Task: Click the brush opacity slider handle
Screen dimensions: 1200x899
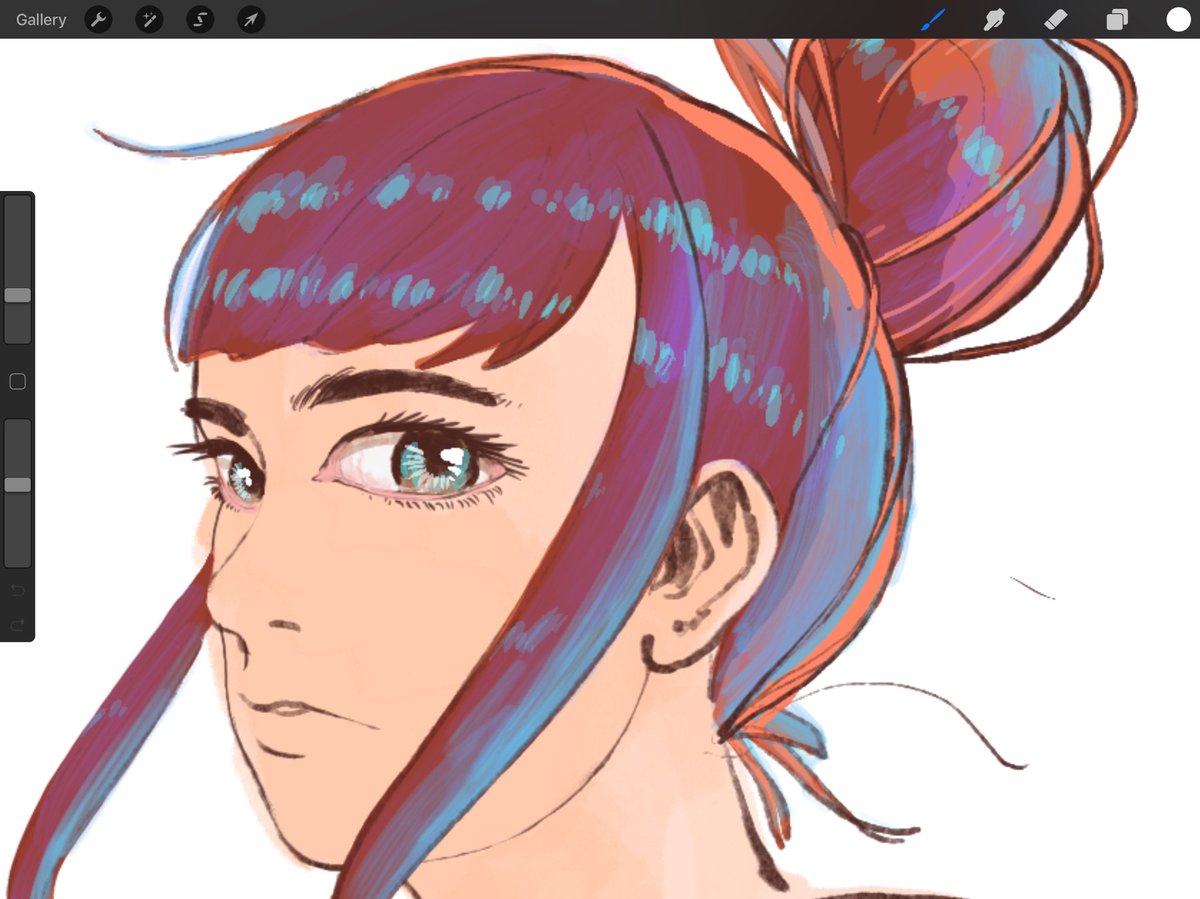Action: click(x=18, y=484)
